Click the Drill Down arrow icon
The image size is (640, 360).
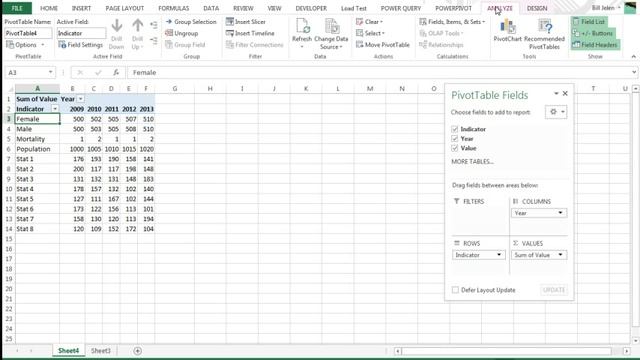click(117, 26)
